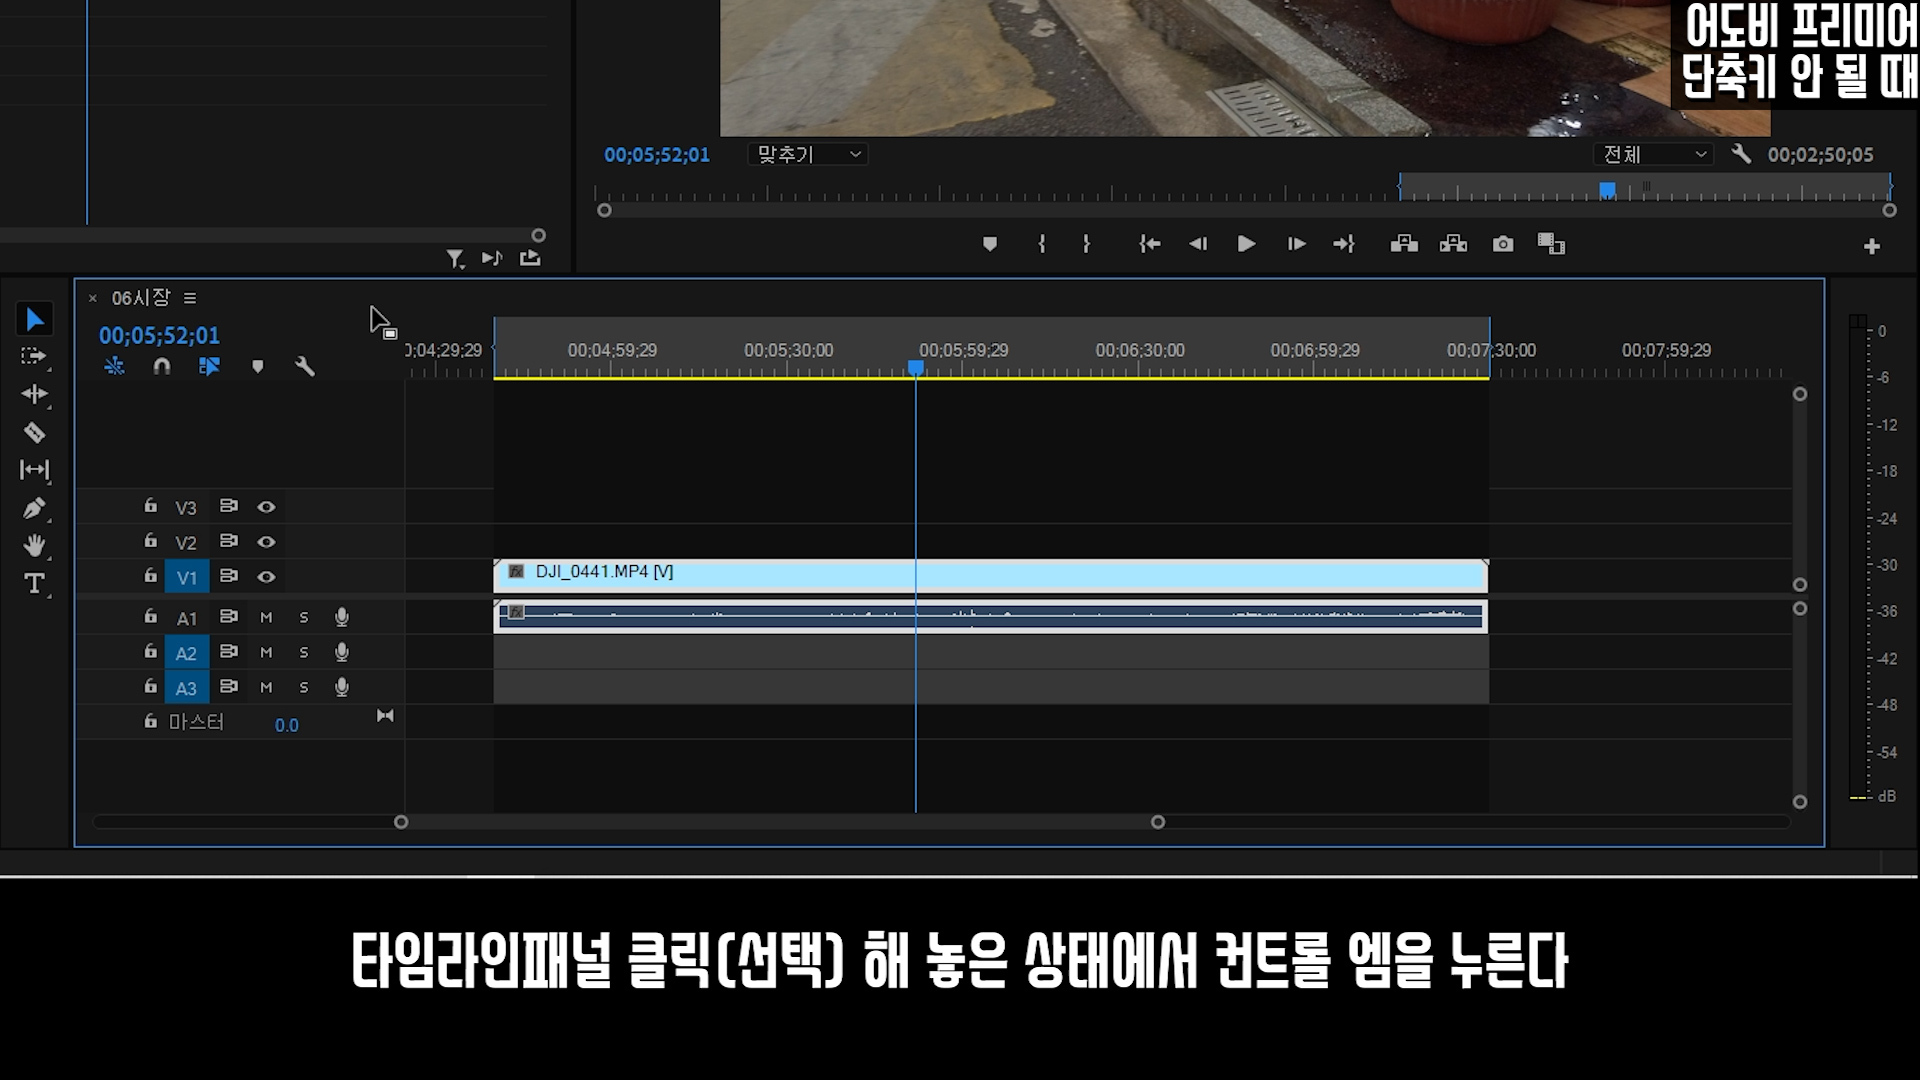
Task: Open timeline wrench display settings
Action: [305, 367]
